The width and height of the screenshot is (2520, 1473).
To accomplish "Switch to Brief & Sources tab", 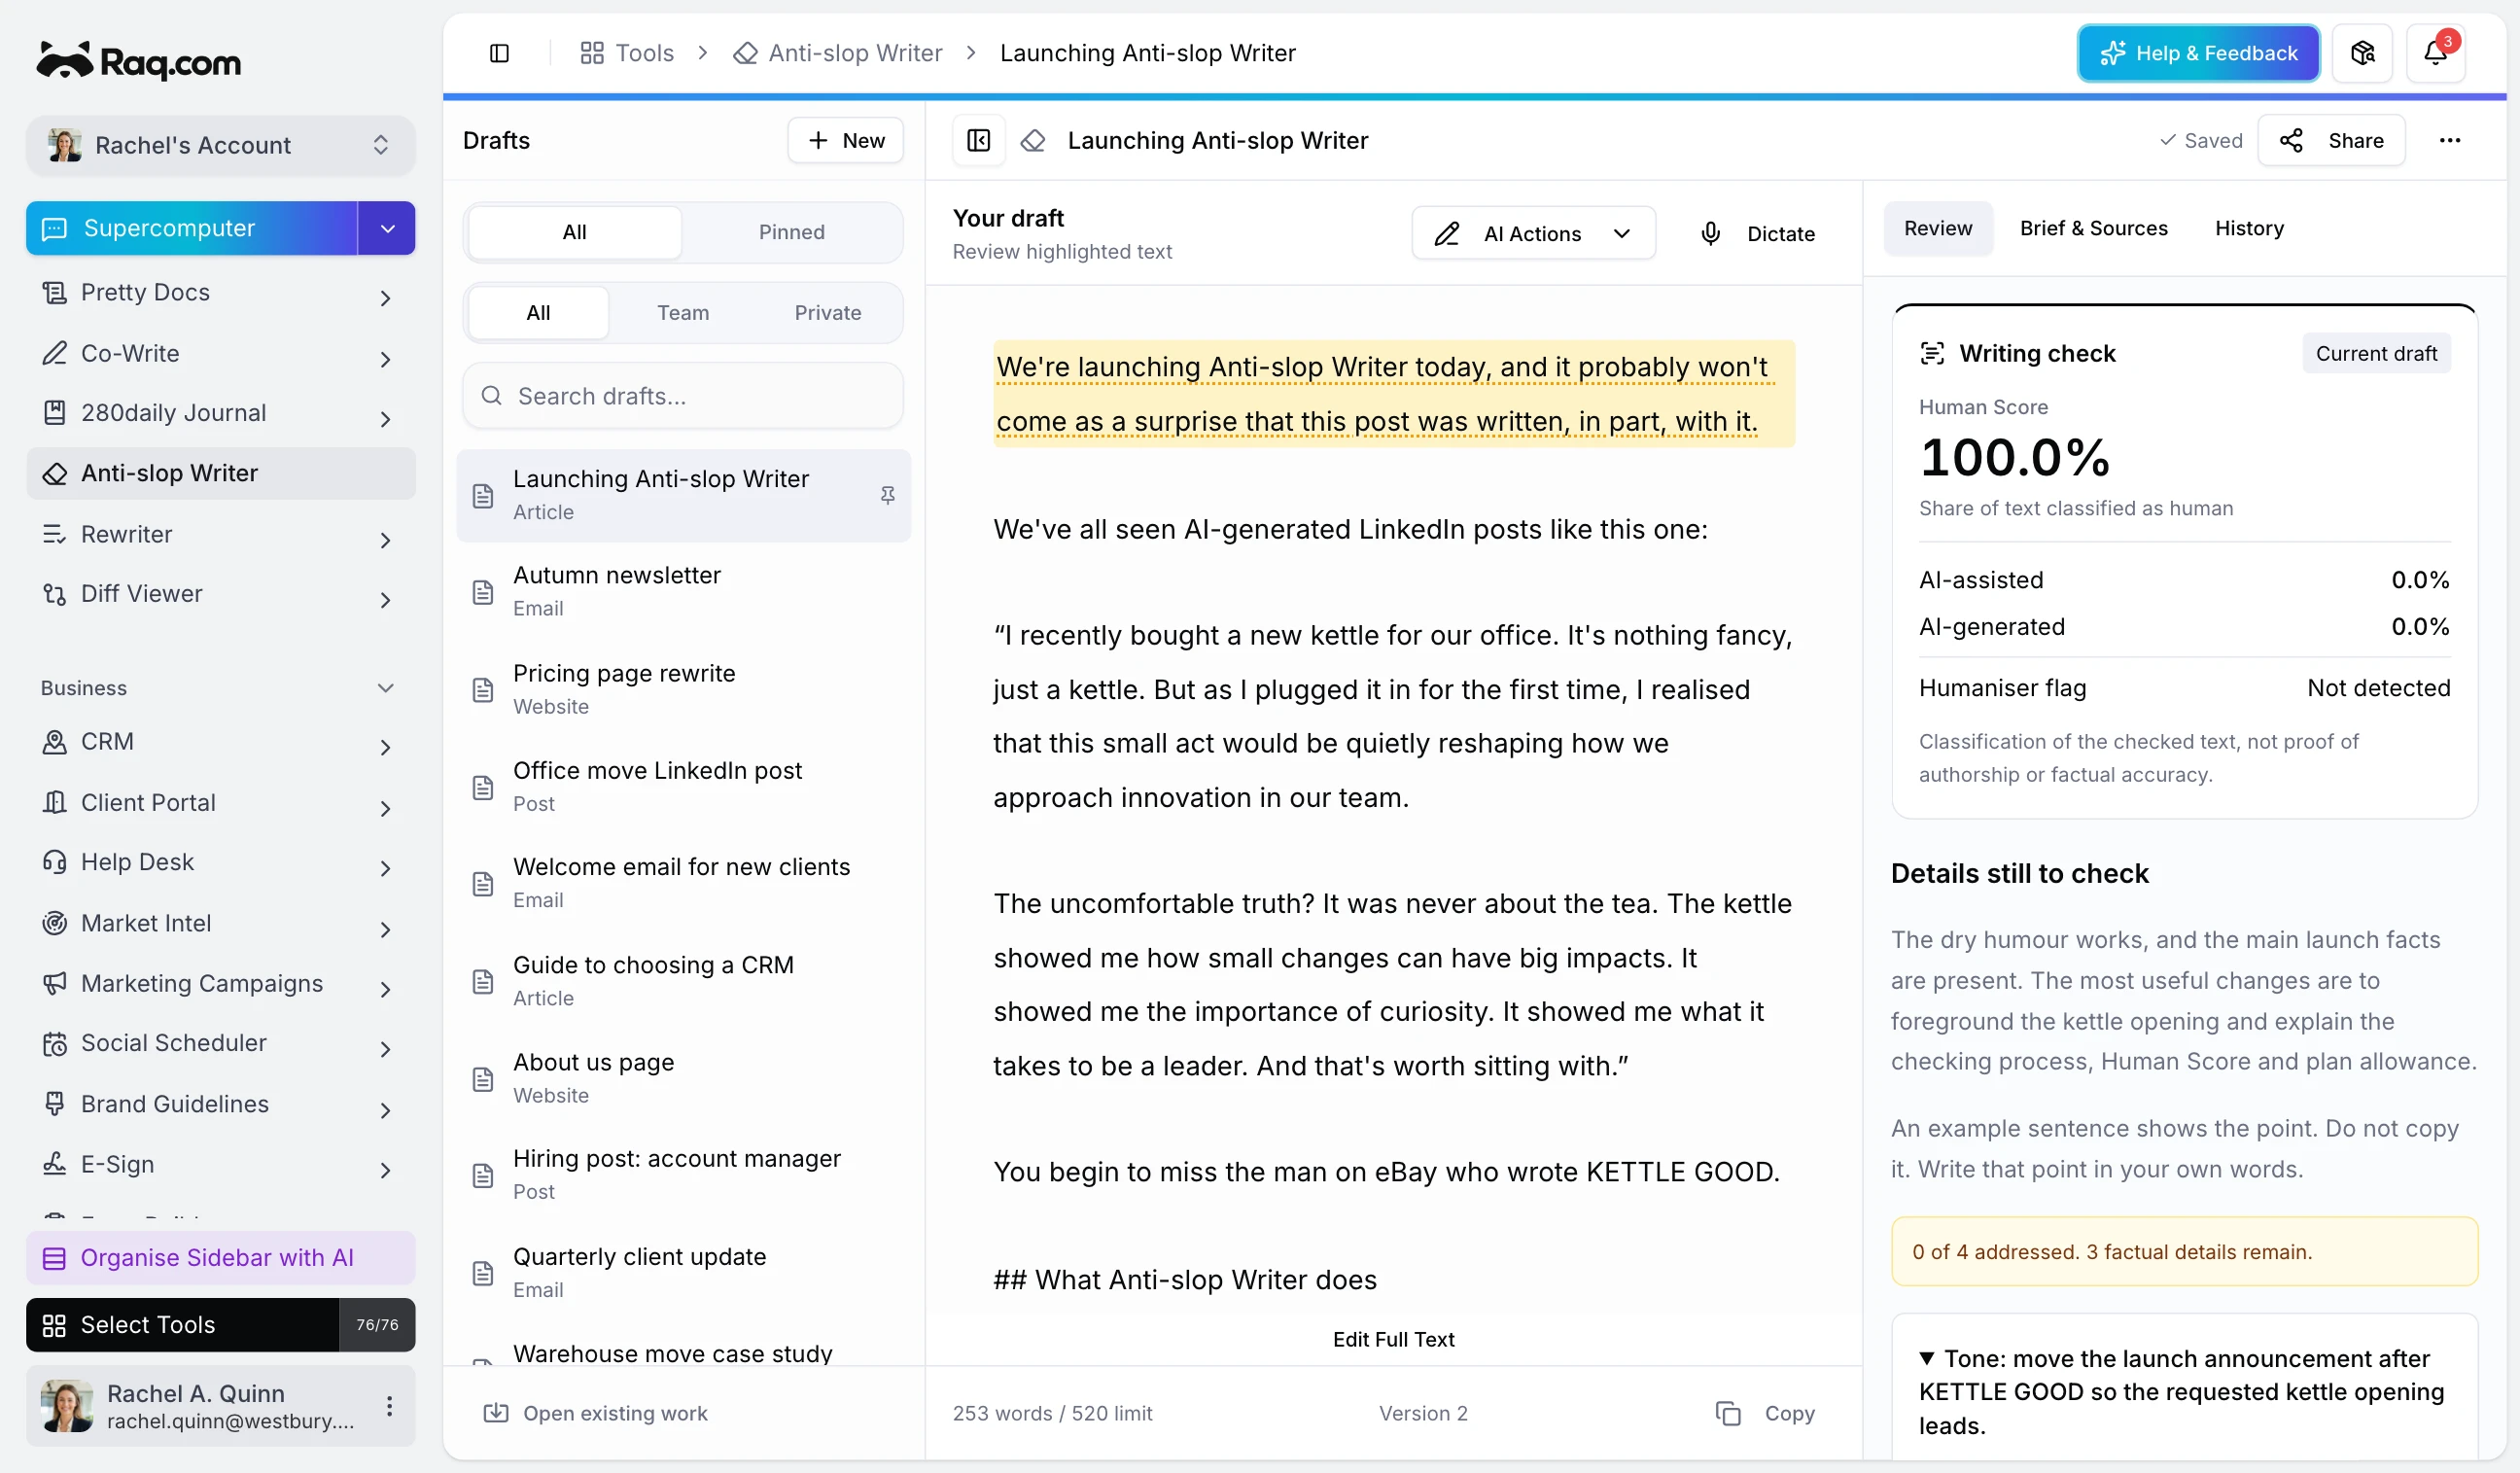I will tap(2093, 228).
